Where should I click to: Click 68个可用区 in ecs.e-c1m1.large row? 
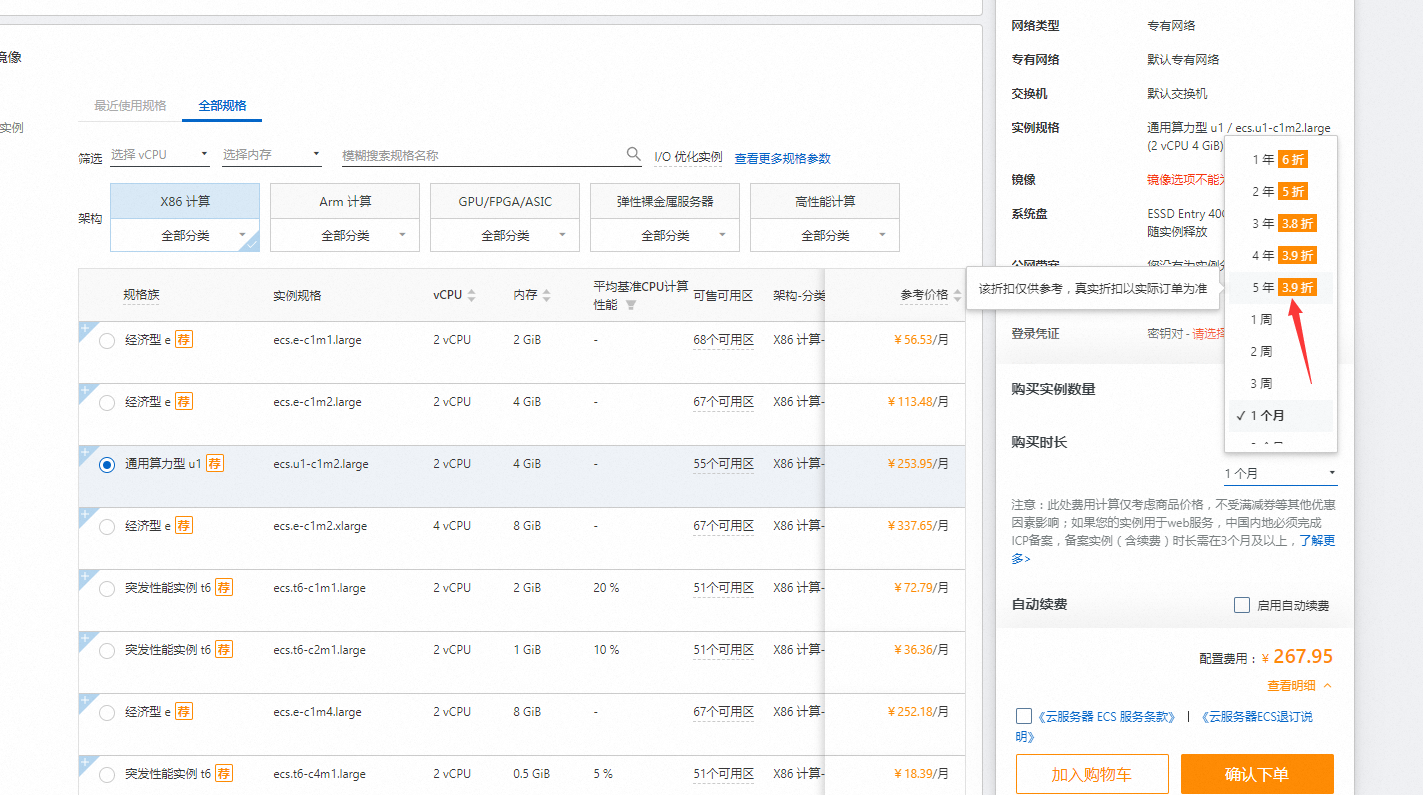723,340
